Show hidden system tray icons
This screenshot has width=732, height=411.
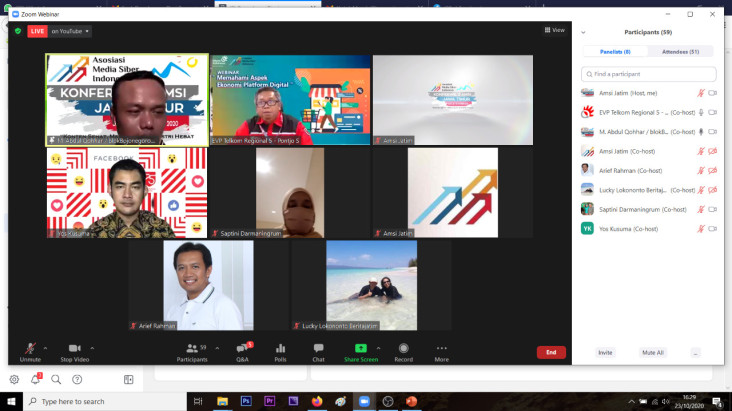631,402
